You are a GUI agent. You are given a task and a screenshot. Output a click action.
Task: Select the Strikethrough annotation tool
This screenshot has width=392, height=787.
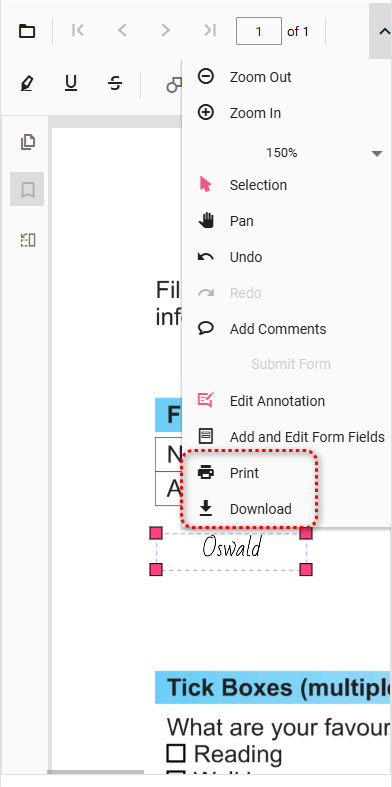tap(115, 83)
